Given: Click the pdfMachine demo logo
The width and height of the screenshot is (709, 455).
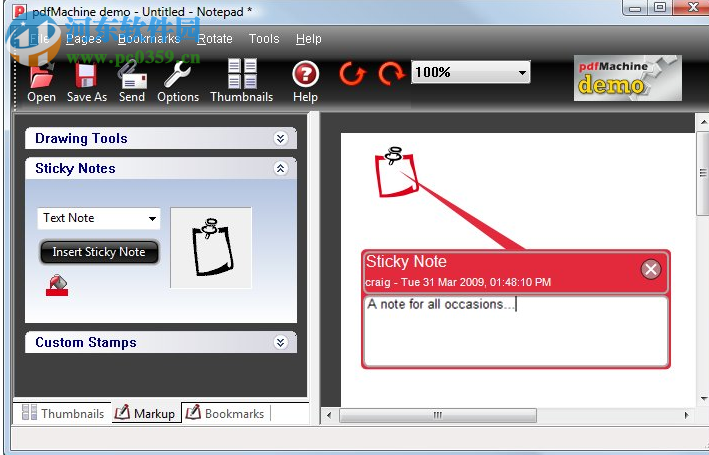Looking at the screenshot, I should pos(628,78).
